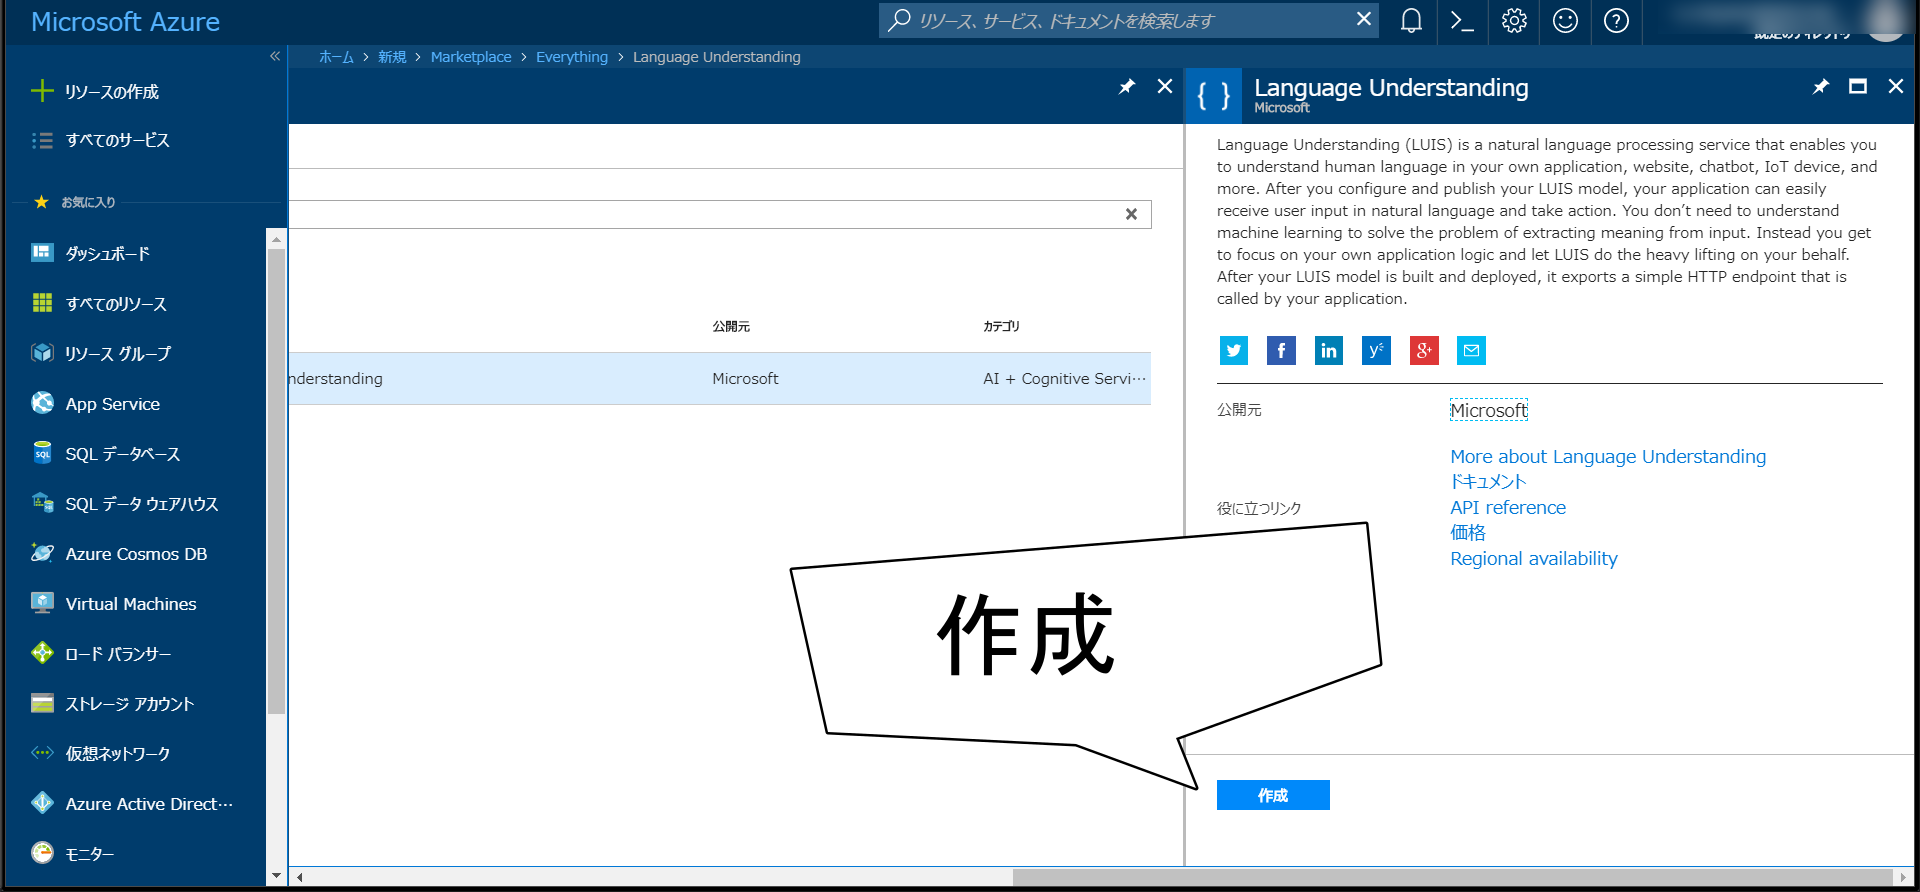Share Language Understanding by email icon

1471,350
